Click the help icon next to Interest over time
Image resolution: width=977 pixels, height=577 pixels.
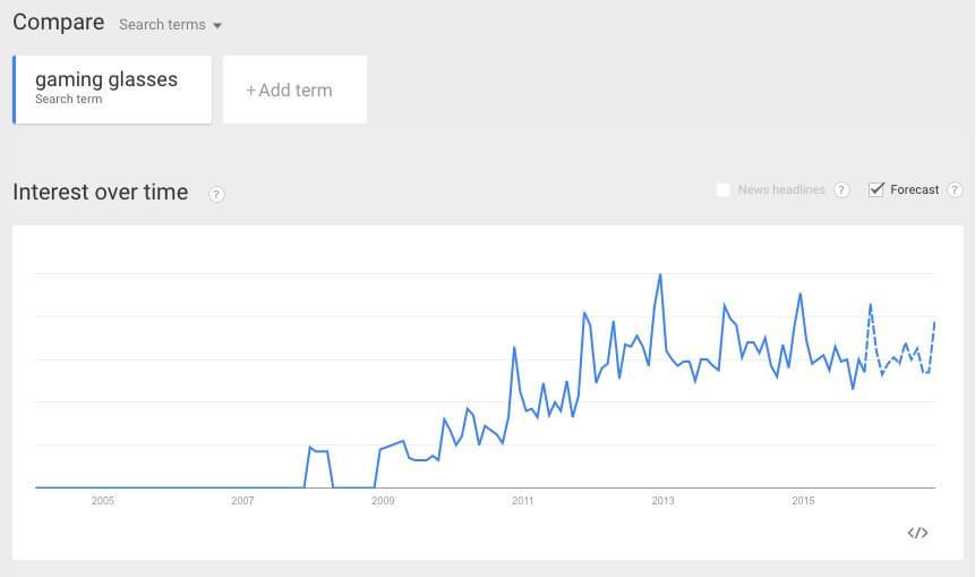point(216,194)
